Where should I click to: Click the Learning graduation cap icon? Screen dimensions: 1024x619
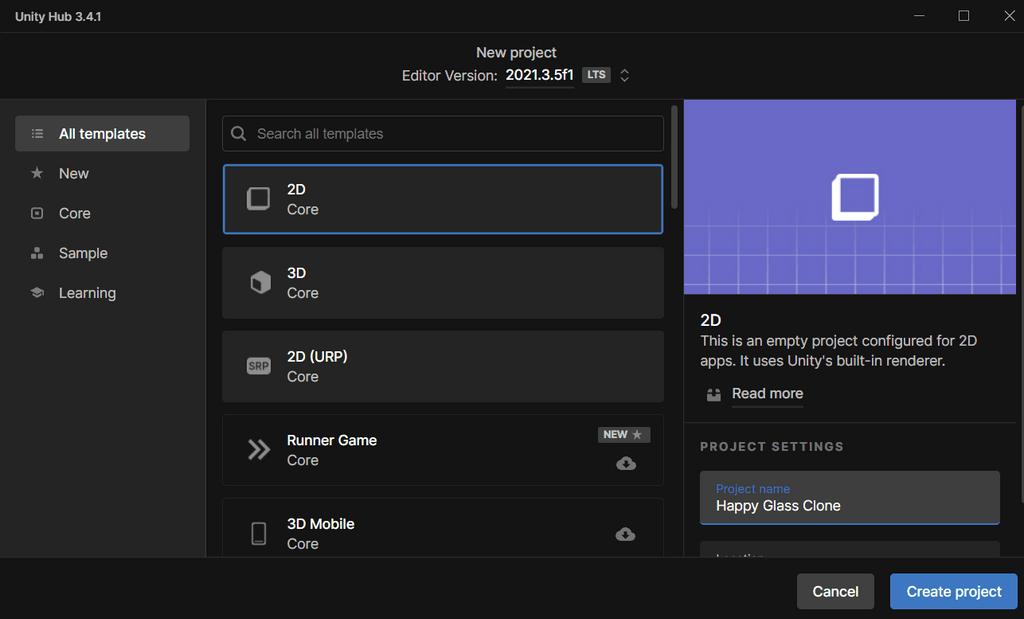coord(37,293)
